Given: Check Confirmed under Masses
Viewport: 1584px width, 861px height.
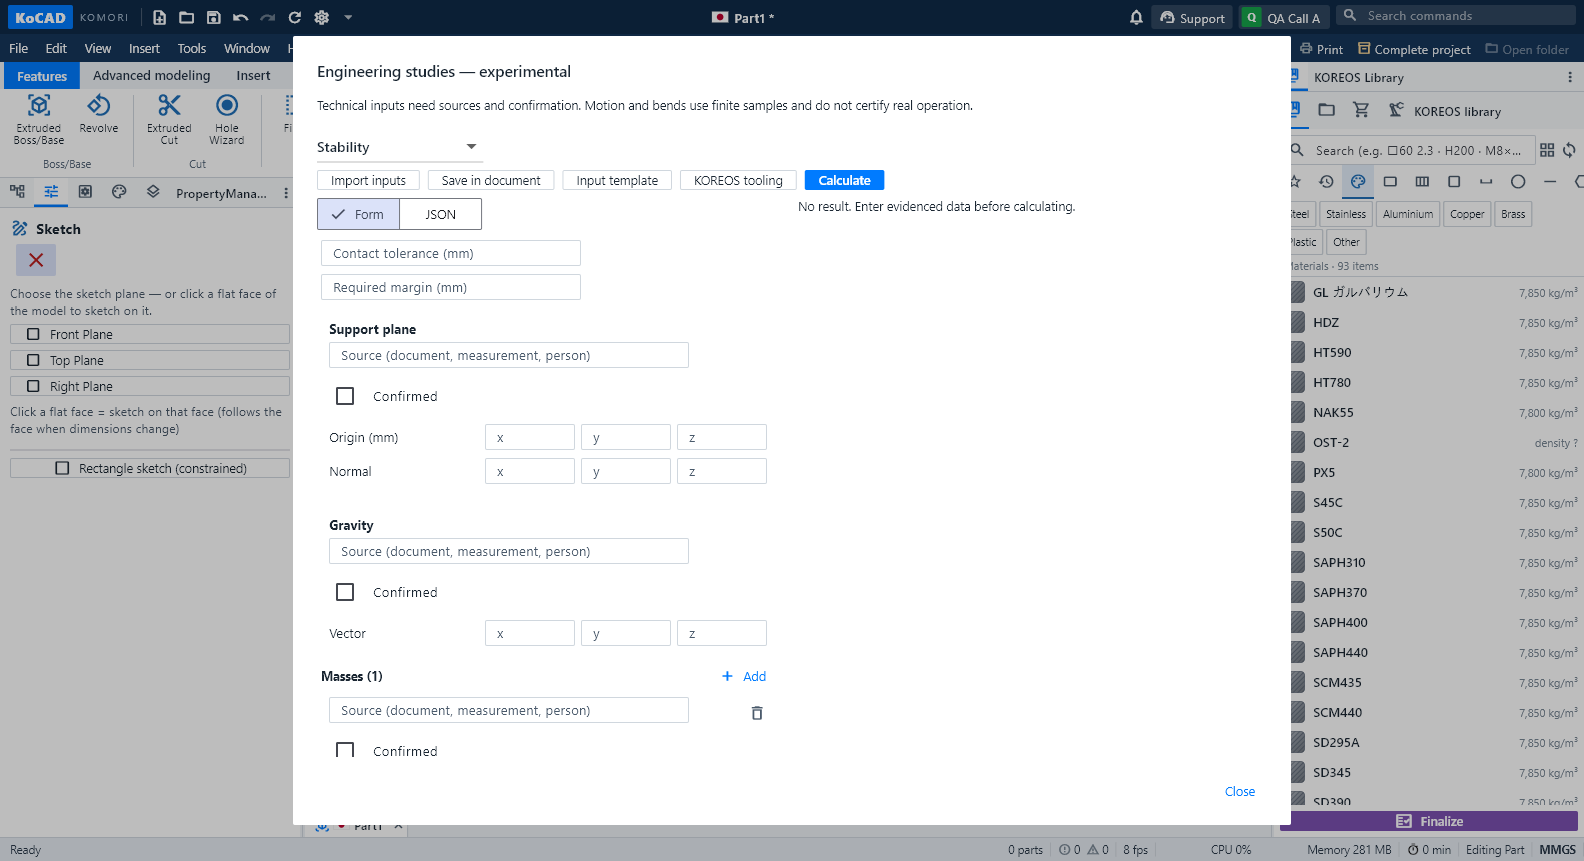Looking at the screenshot, I should [345, 750].
